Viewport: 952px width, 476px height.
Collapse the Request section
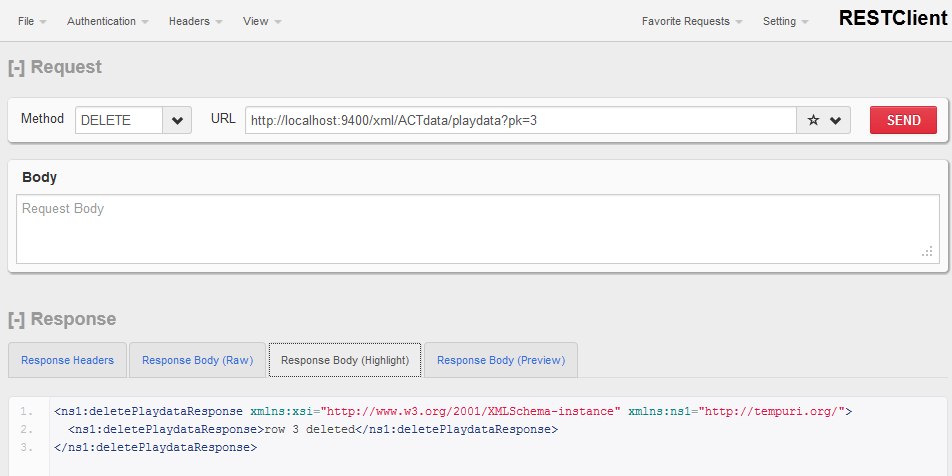click(x=16, y=67)
